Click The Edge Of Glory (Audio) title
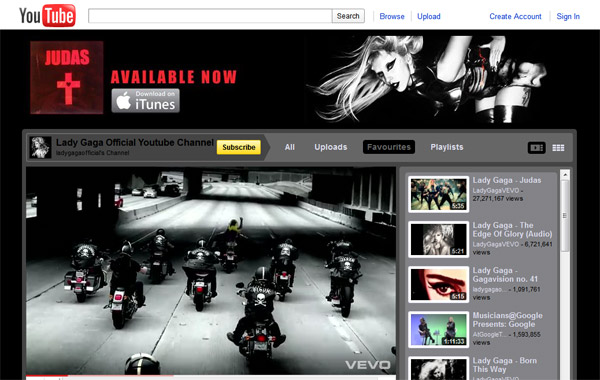This screenshot has height=380, width=600. coord(512,230)
